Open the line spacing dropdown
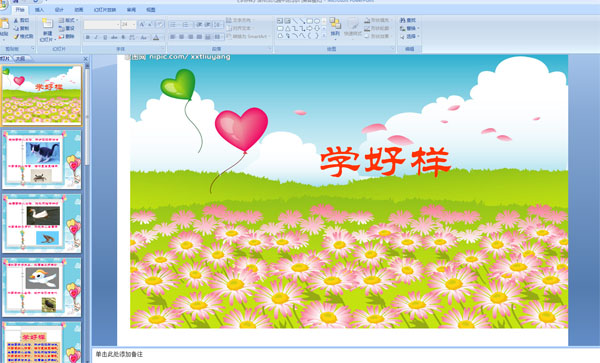This screenshot has width=600, height=363. tap(218, 24)
